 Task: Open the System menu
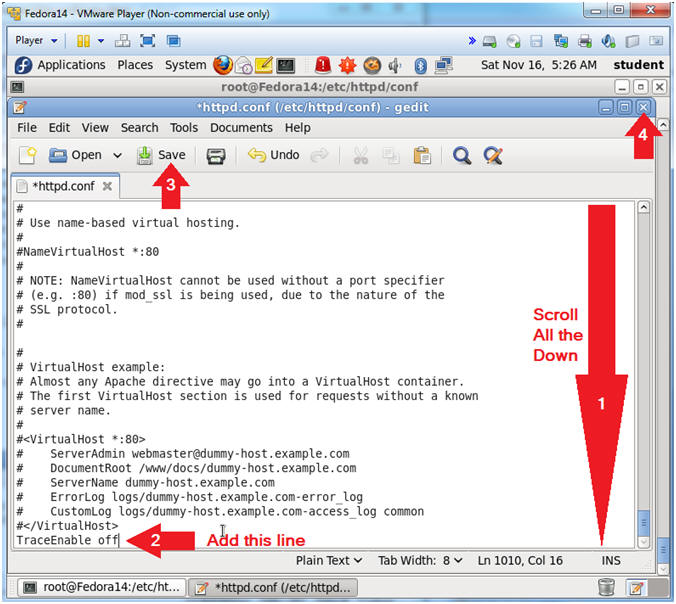[185, 65]
